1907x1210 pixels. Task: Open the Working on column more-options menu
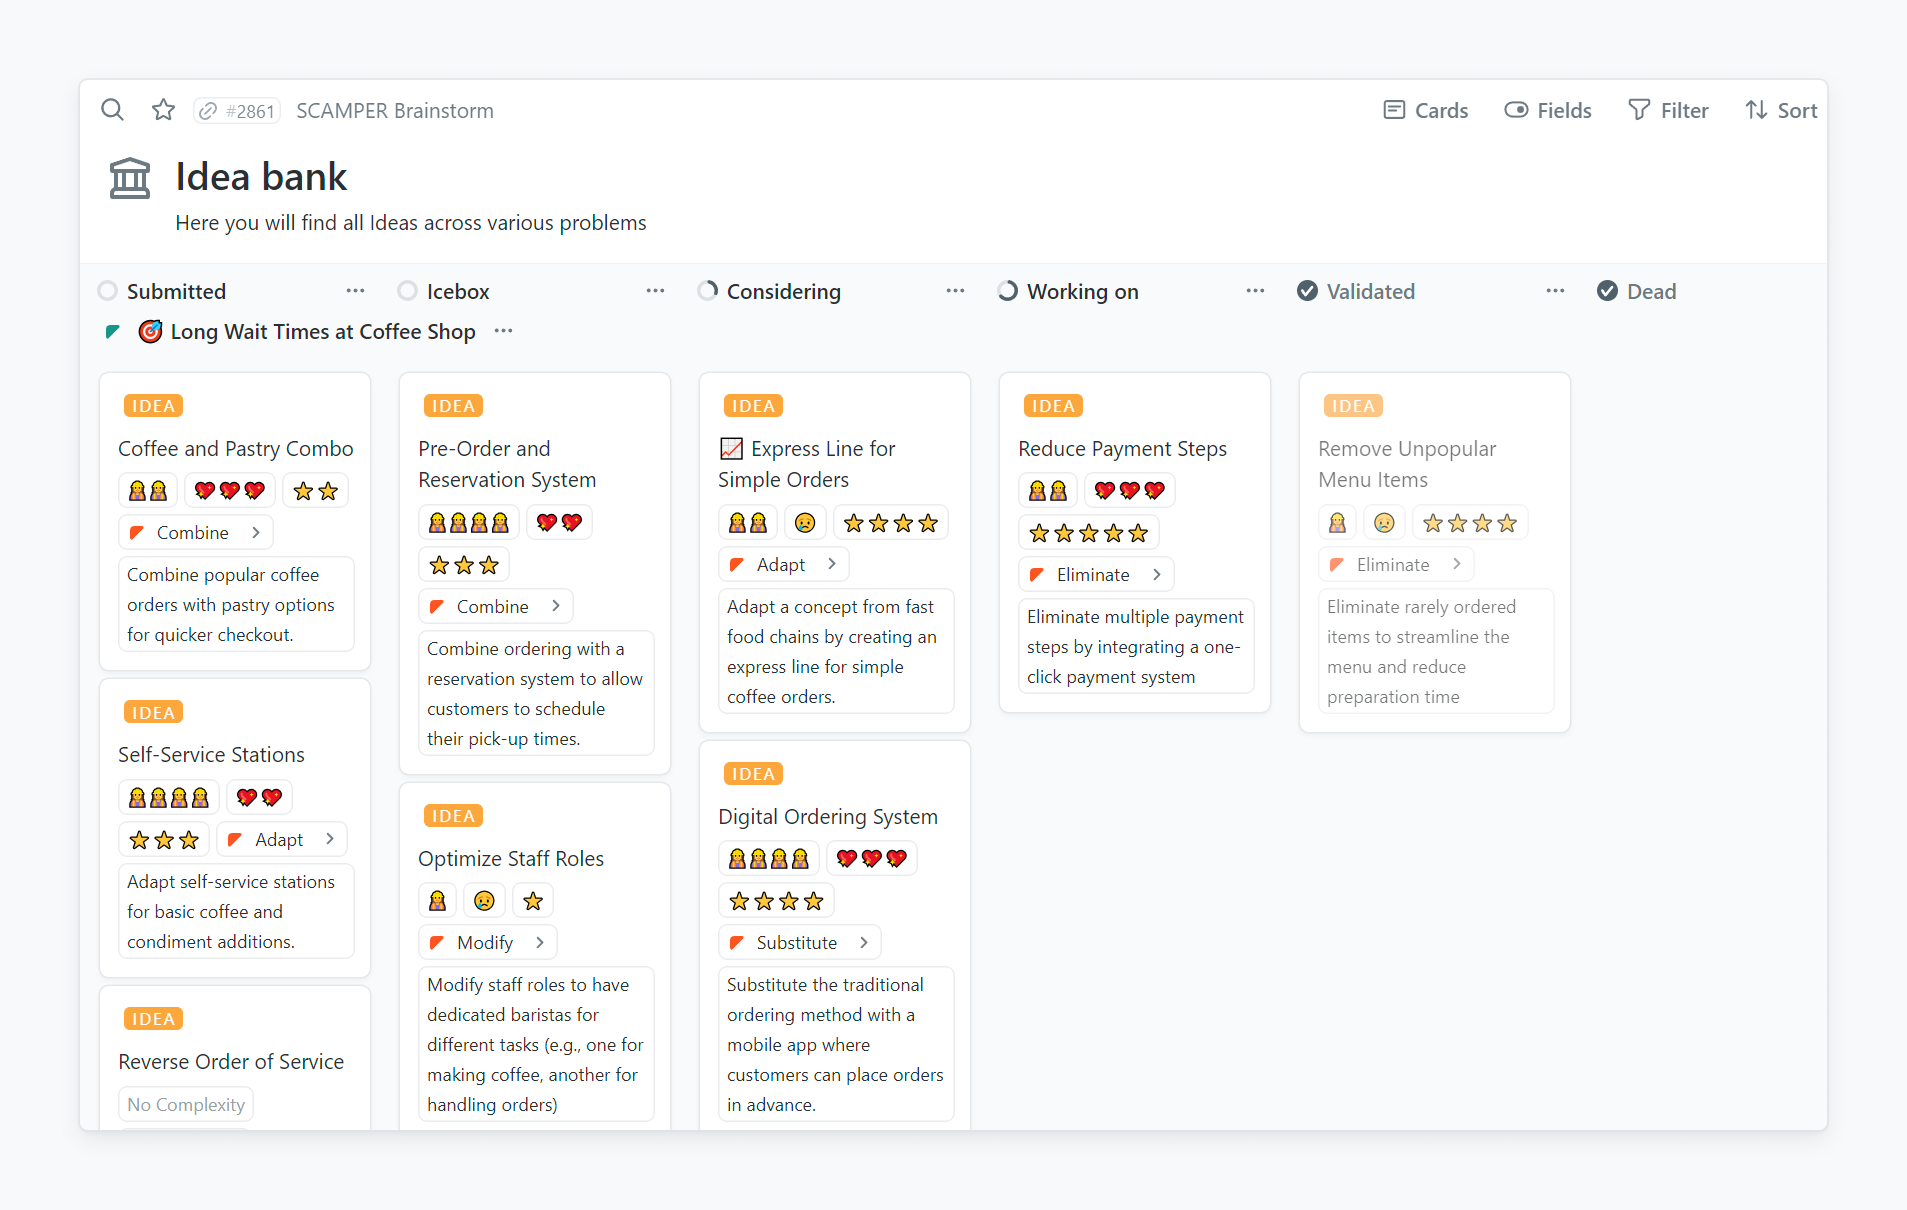[1255, 291]
